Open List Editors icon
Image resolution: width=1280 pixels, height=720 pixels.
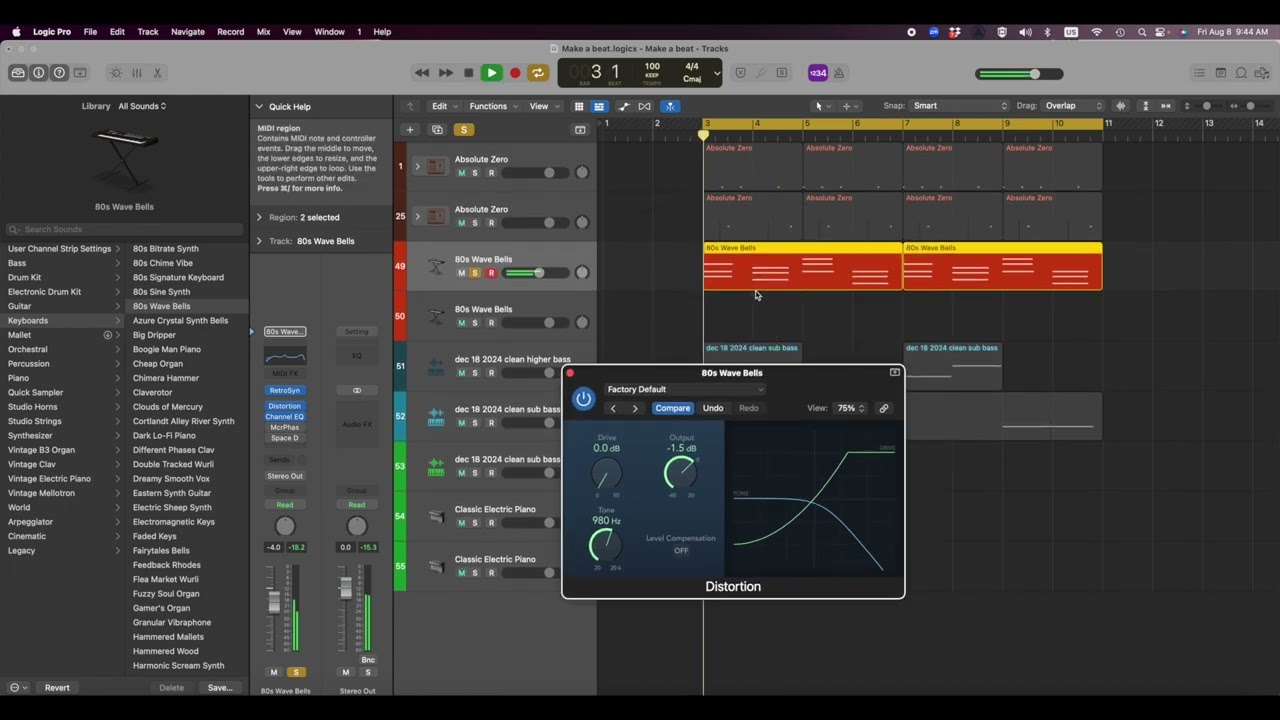coord(1199,73)
